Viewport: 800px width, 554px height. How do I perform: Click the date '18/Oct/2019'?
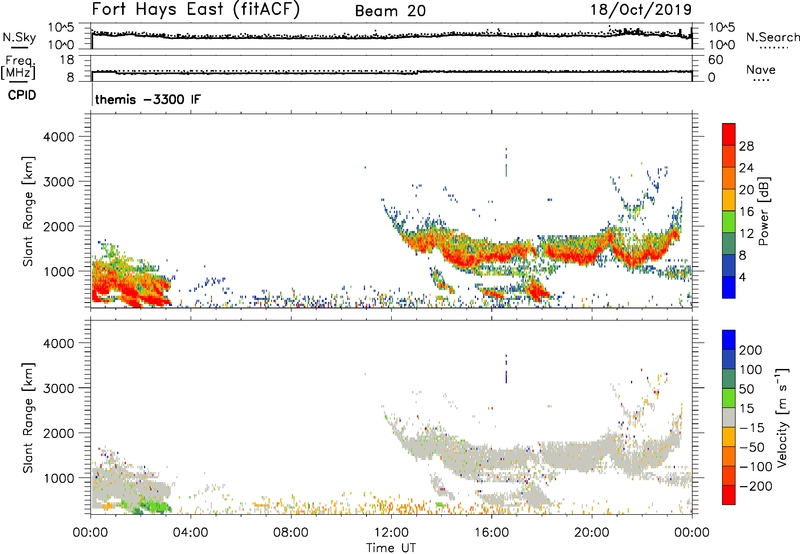[641, 10]
